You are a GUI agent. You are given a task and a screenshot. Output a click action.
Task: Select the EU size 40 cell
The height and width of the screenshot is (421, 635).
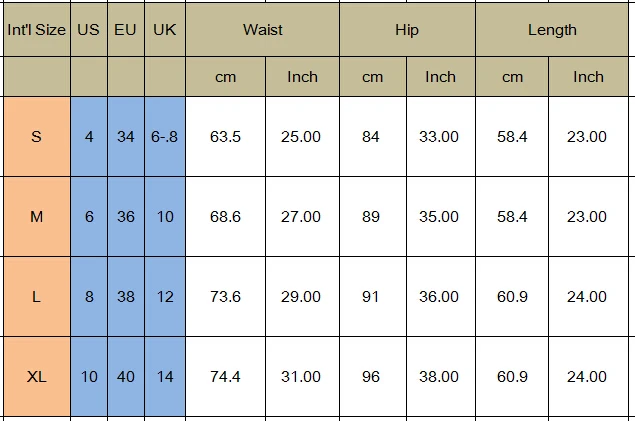tap(125, 377)
